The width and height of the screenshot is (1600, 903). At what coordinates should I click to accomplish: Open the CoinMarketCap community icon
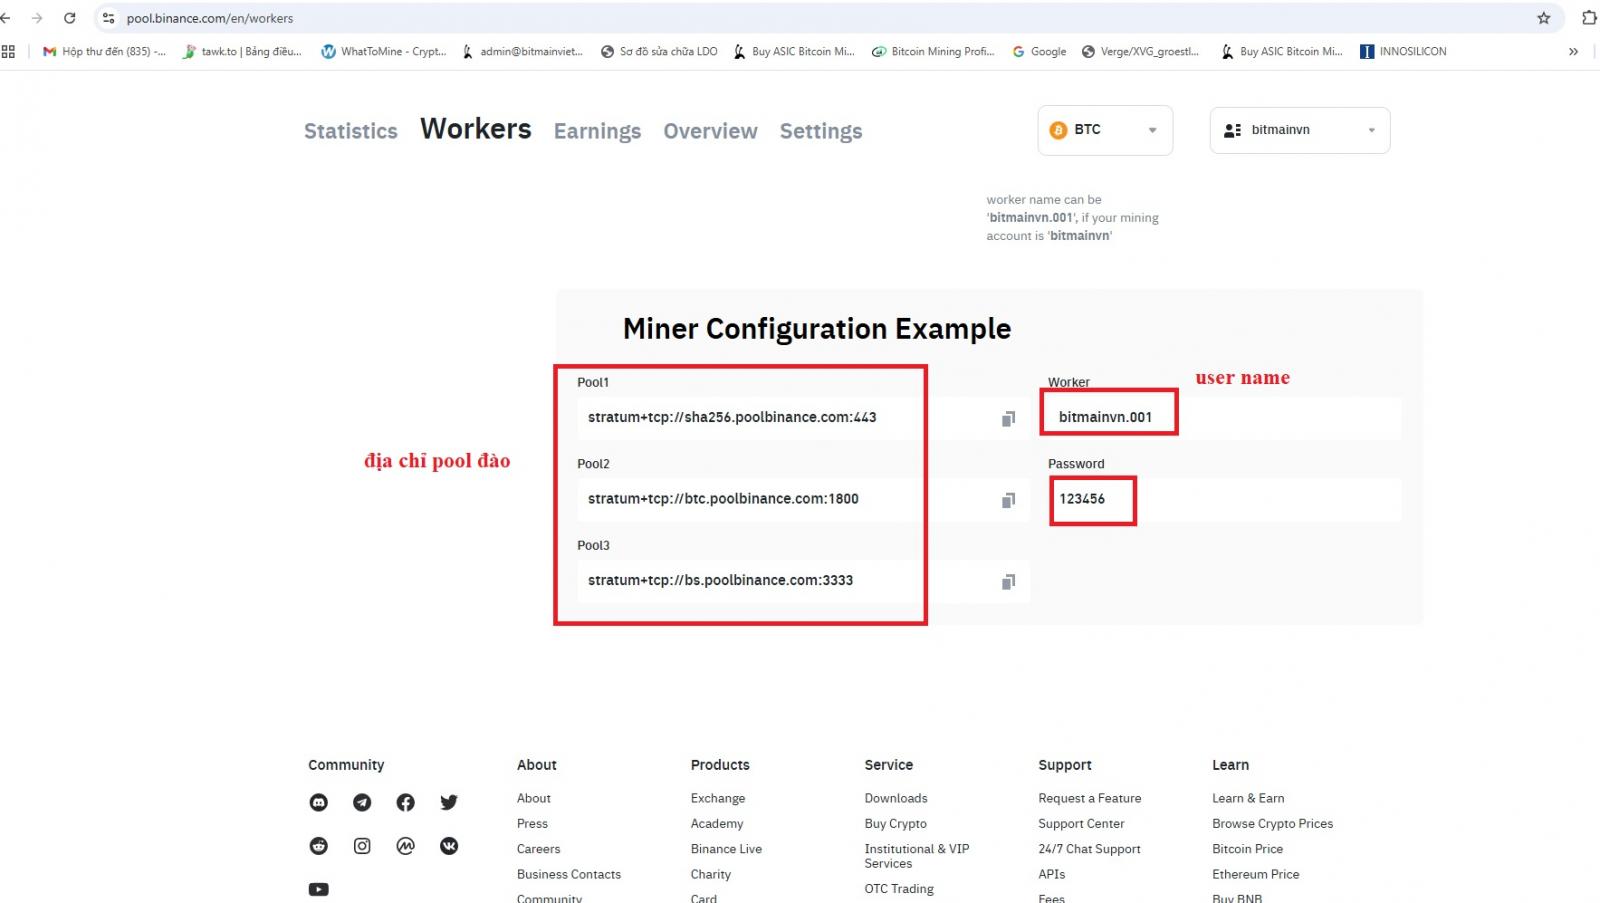tap(405, 846)
